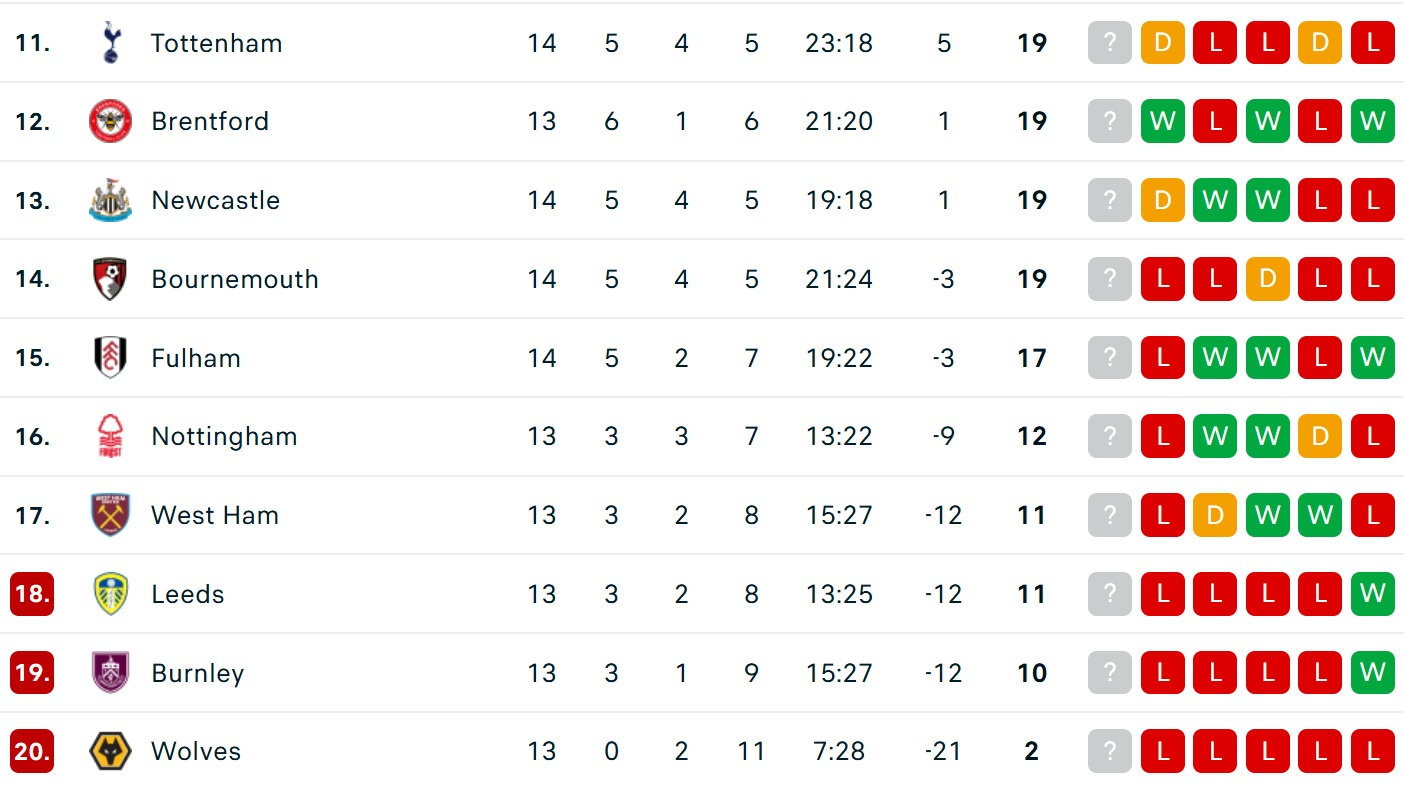The height and width of the screenshot is (788, 1404).
Task: Open the Wolves crest icon
Action: 110,751
